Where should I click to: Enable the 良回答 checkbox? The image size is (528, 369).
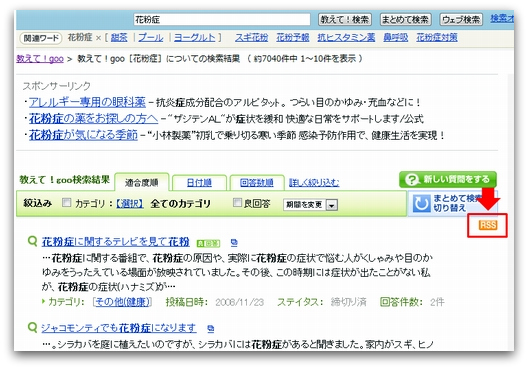coord(237,202)
